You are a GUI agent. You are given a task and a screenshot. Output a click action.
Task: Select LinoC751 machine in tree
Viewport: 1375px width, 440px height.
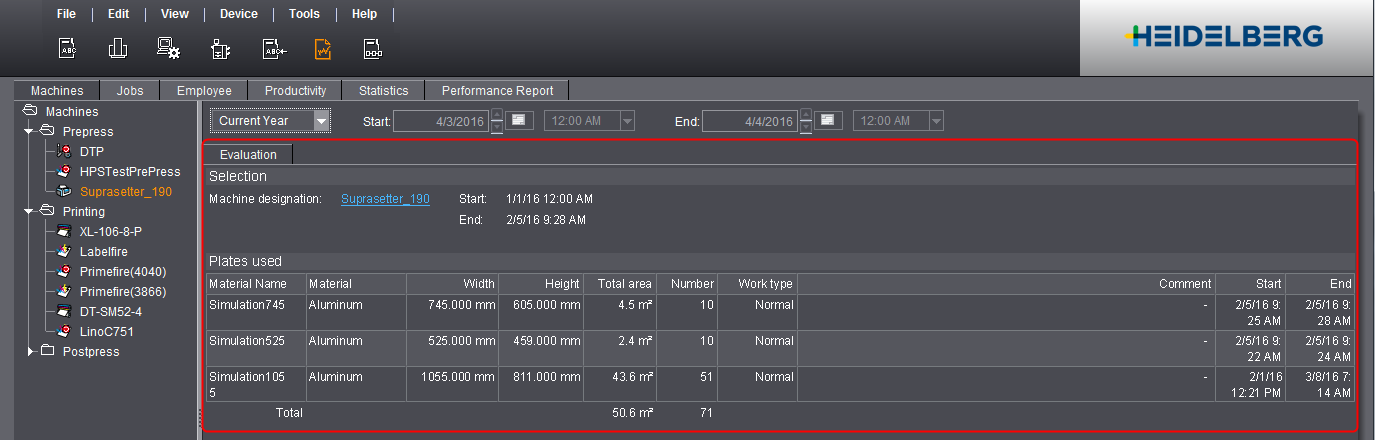pyautogui.click(x=107, y=331)
